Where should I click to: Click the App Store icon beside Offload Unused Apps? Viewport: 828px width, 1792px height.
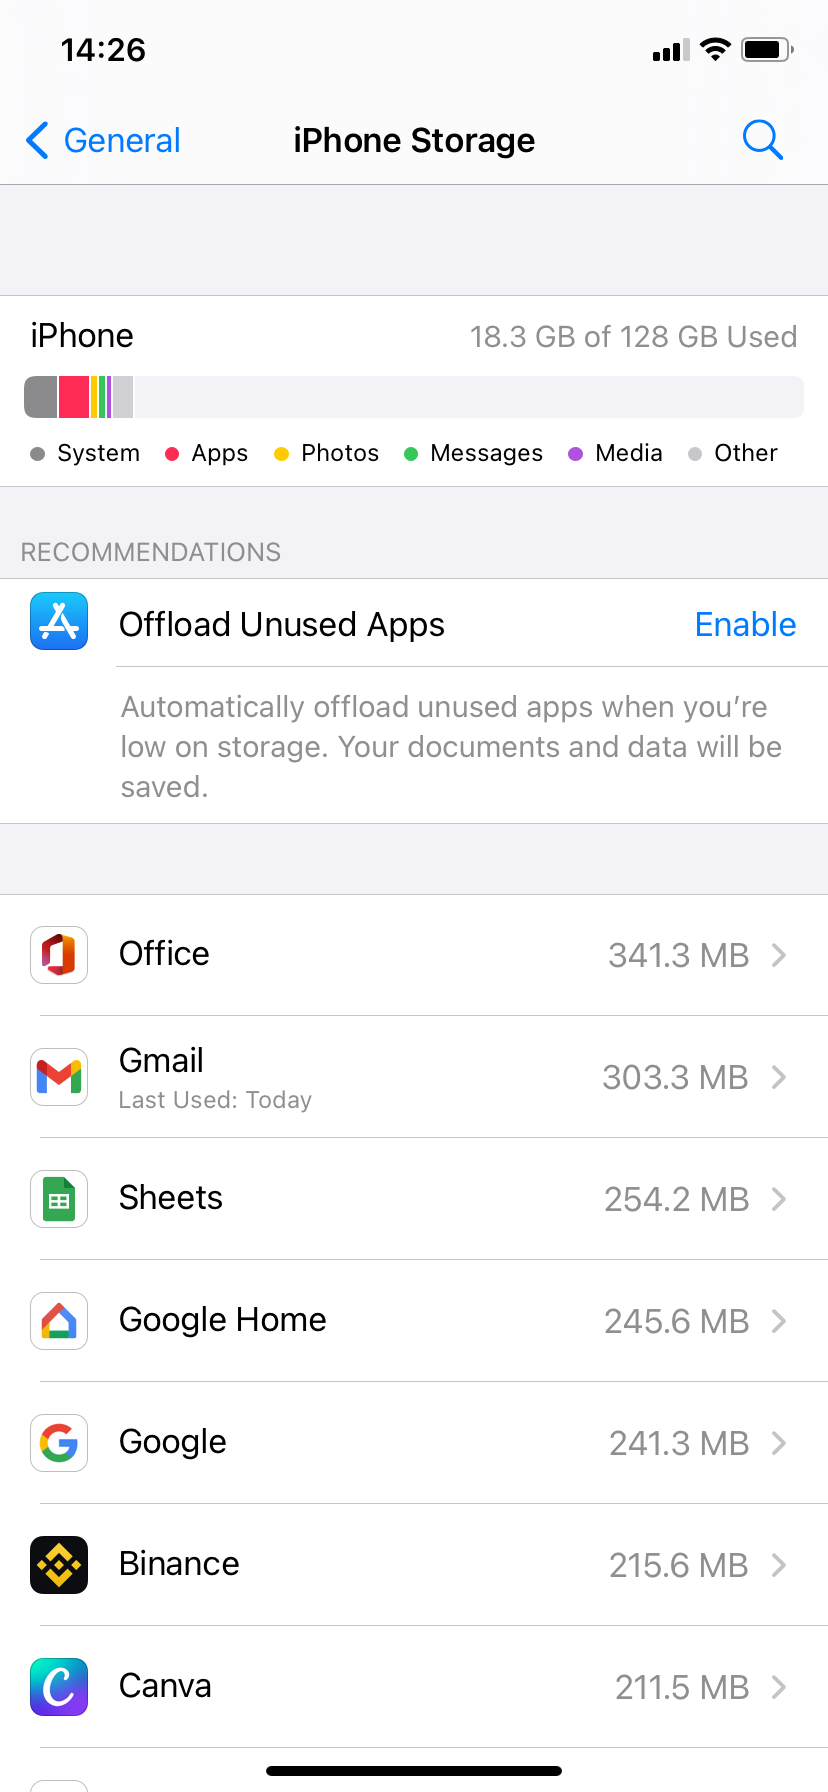[x=58, y=622]
